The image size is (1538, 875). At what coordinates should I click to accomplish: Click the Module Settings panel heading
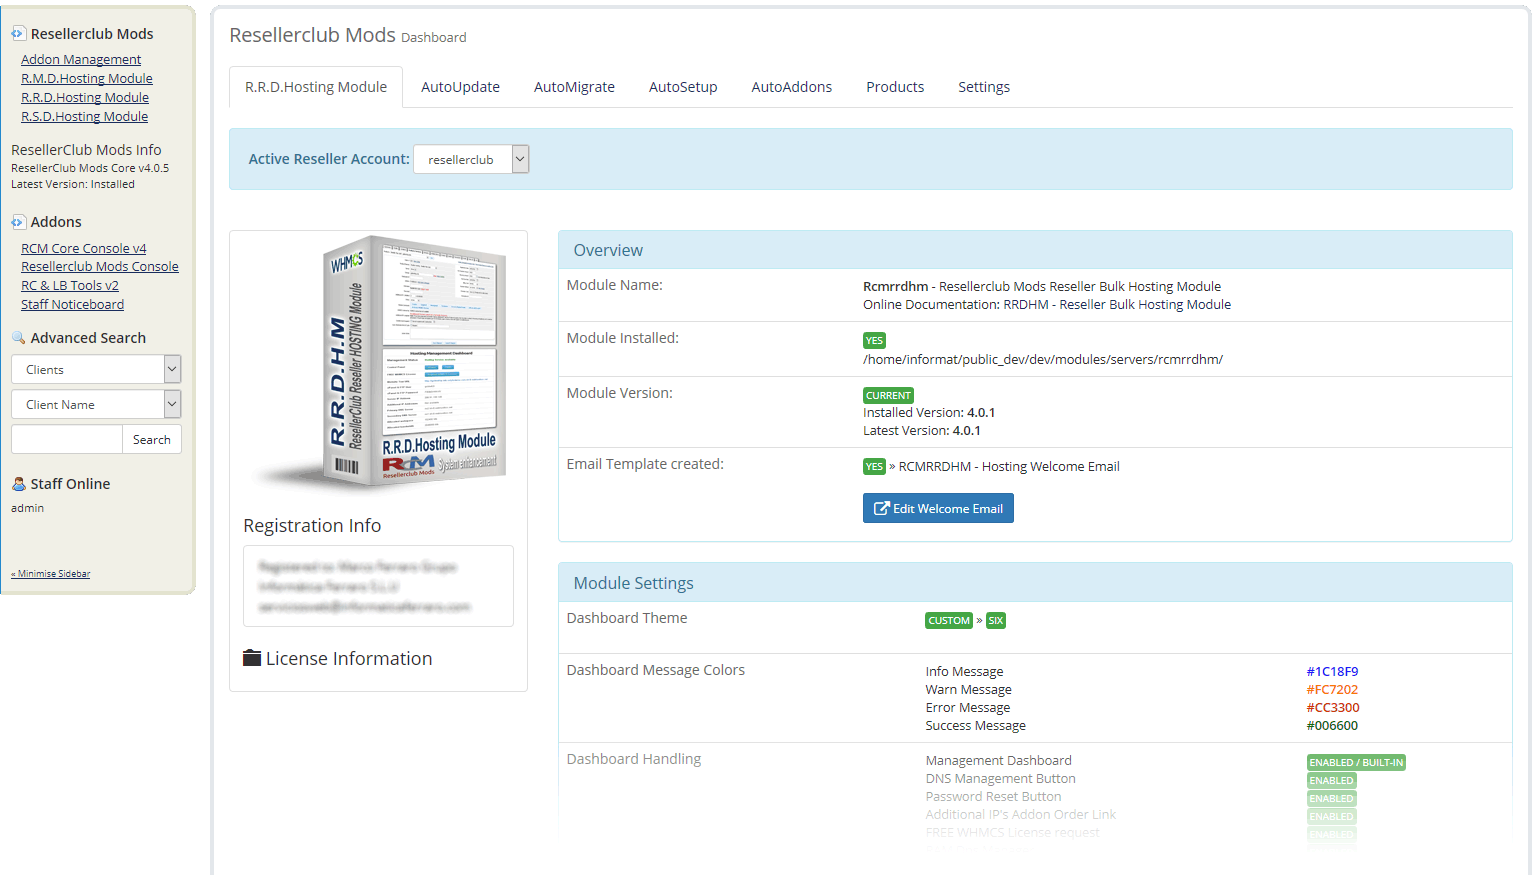[x=633, y=583]
